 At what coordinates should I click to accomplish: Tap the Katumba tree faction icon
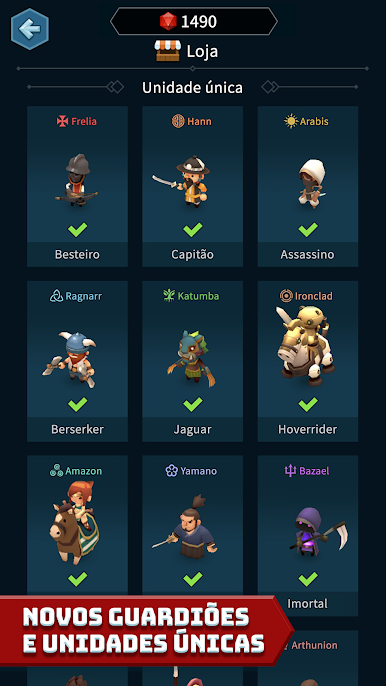coord(169,296)
